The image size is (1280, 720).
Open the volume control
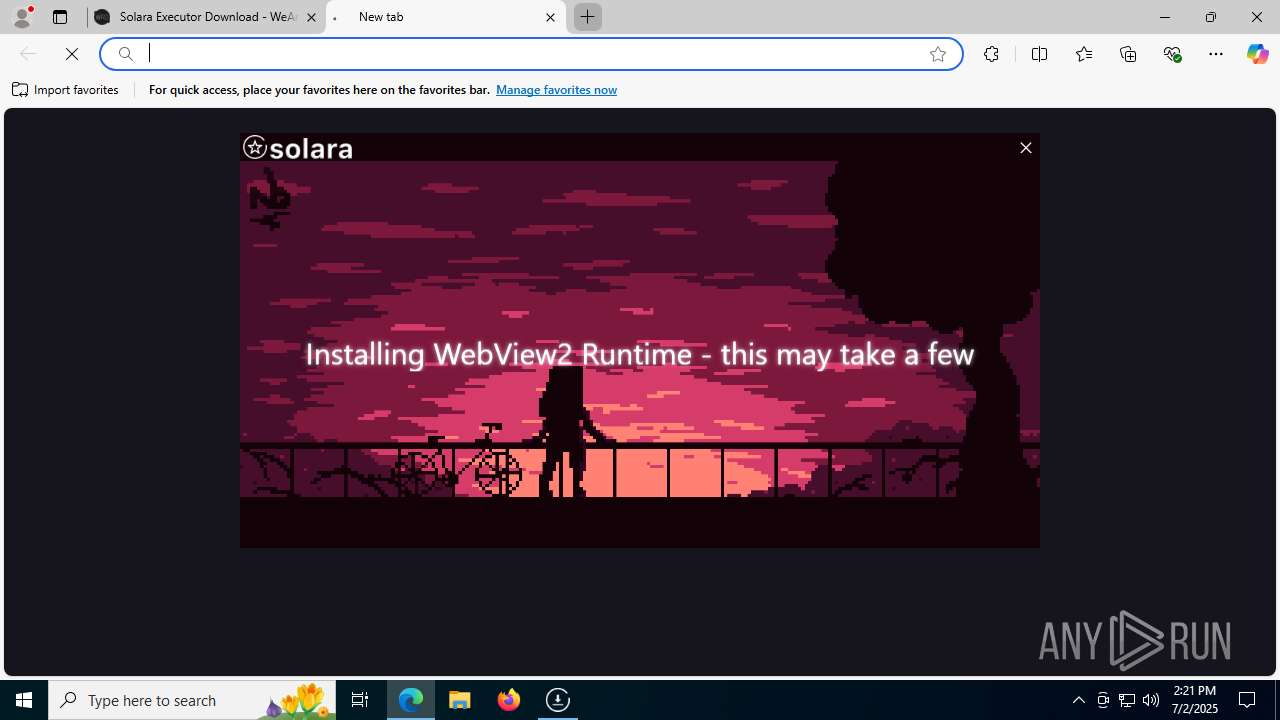coord(1151,700)
